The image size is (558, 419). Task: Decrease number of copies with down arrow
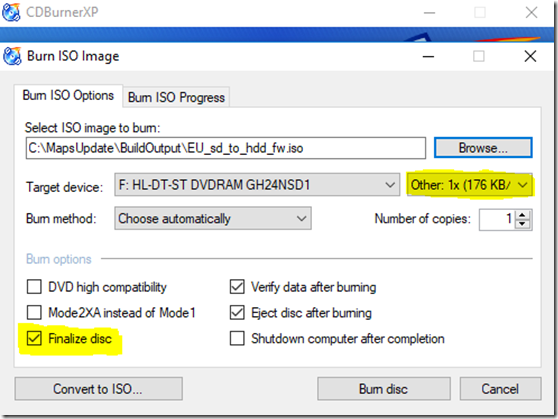pyautogui.click(x=522, y=224)
